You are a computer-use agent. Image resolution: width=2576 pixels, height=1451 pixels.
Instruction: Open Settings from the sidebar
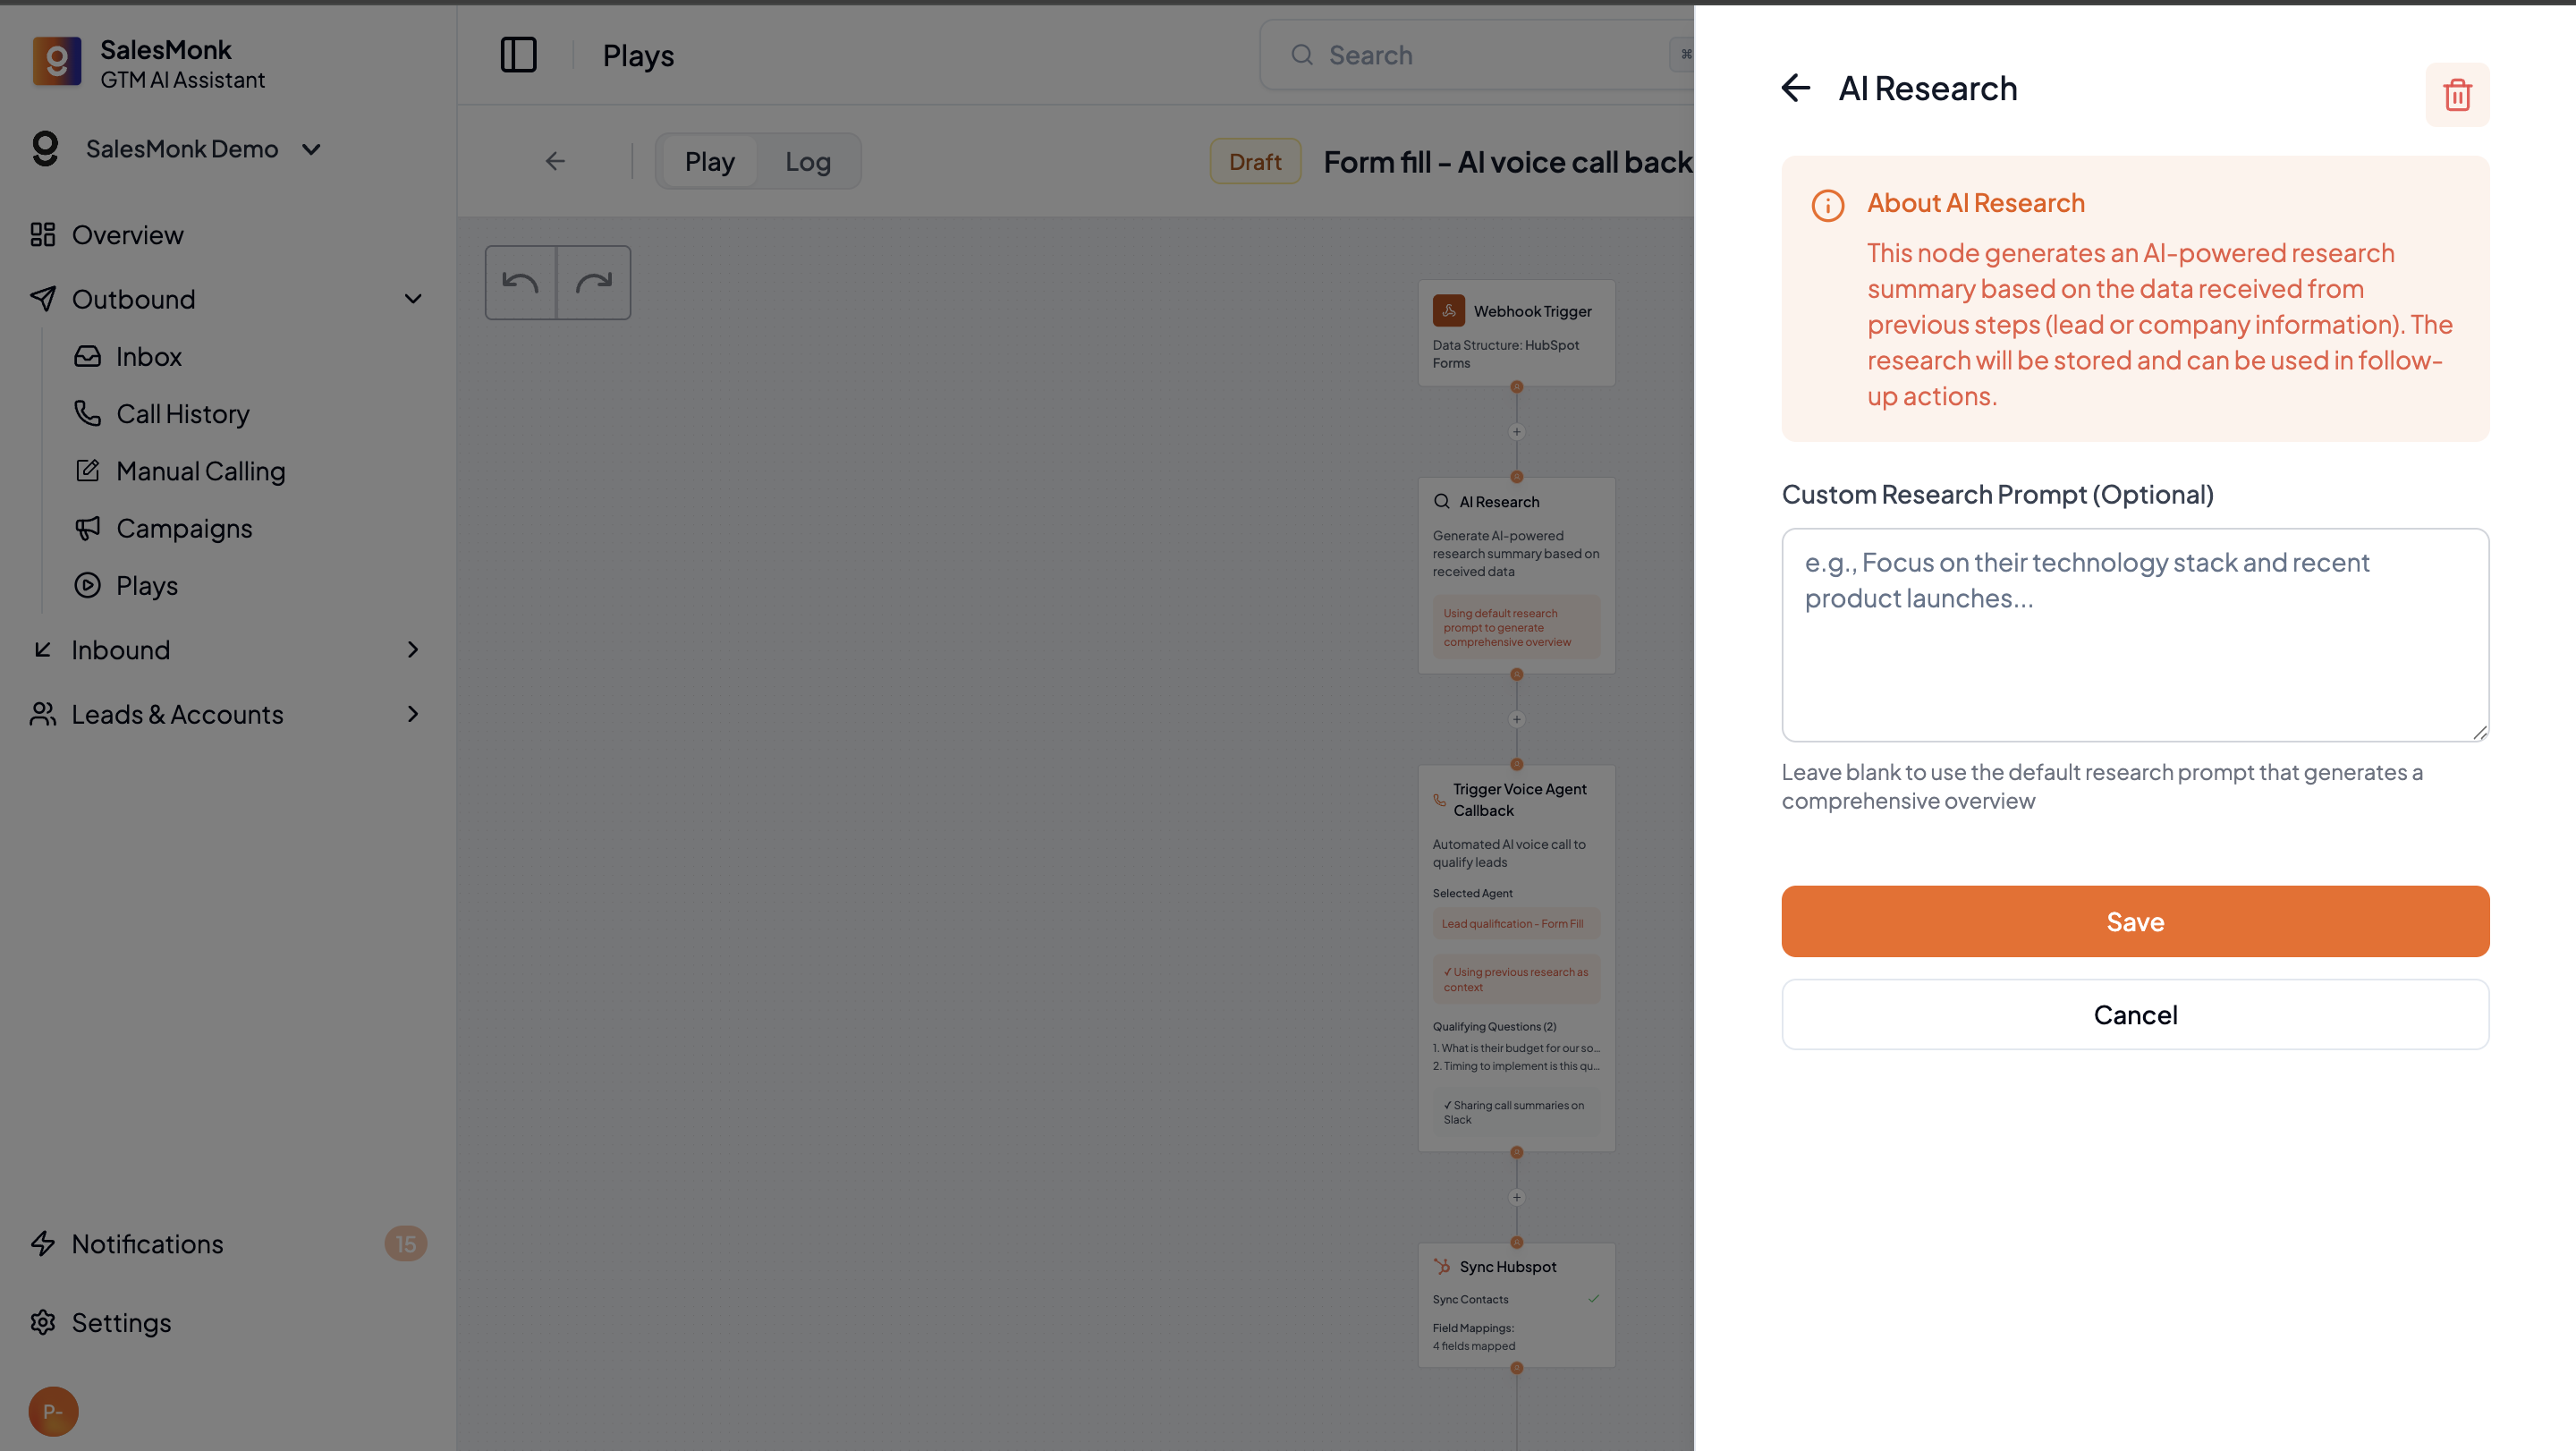coord(121,1322)
